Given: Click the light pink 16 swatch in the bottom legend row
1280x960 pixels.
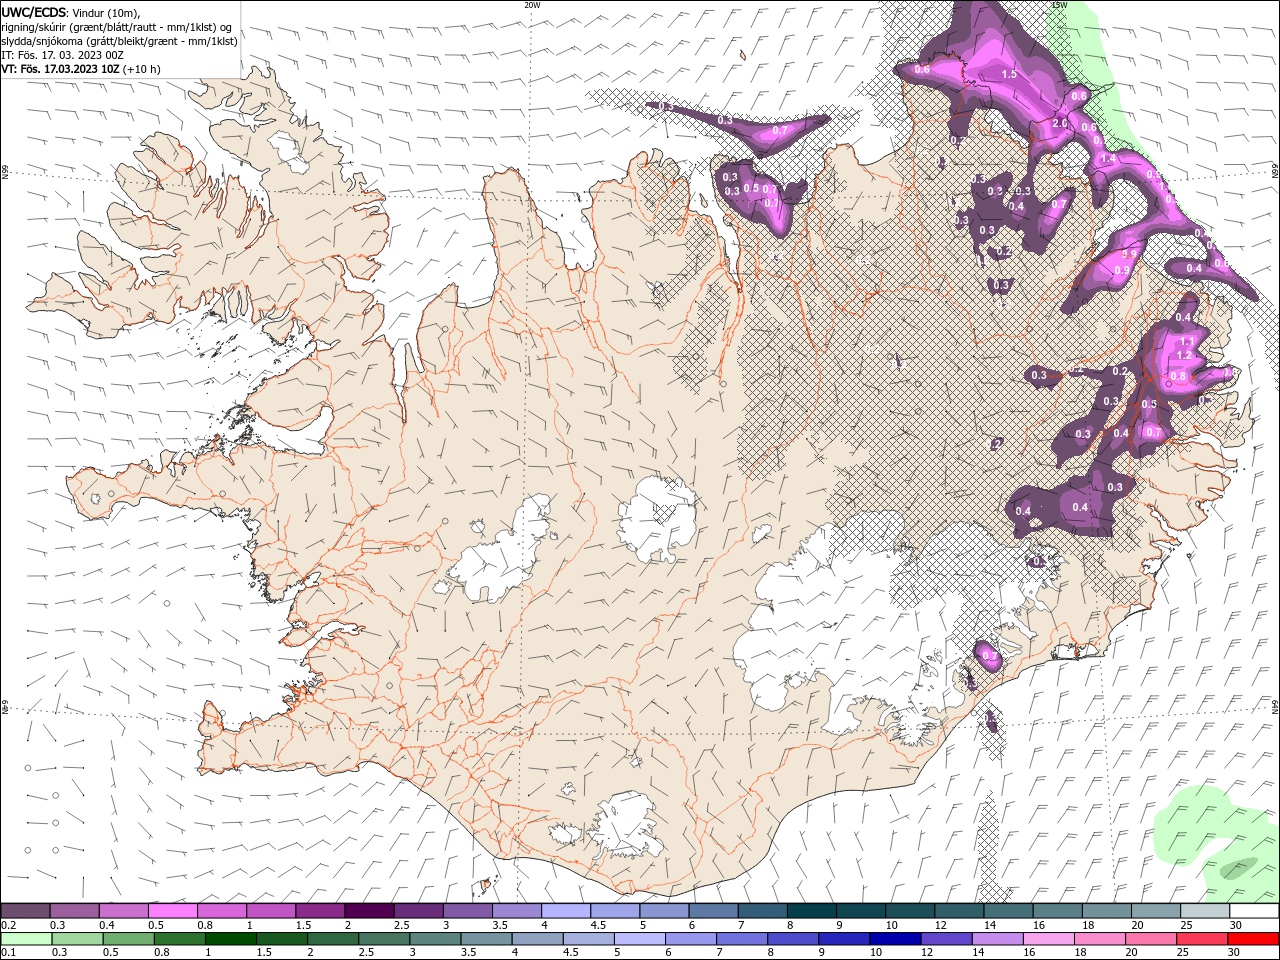Looking at the screenshot, I should [1047, 939].
